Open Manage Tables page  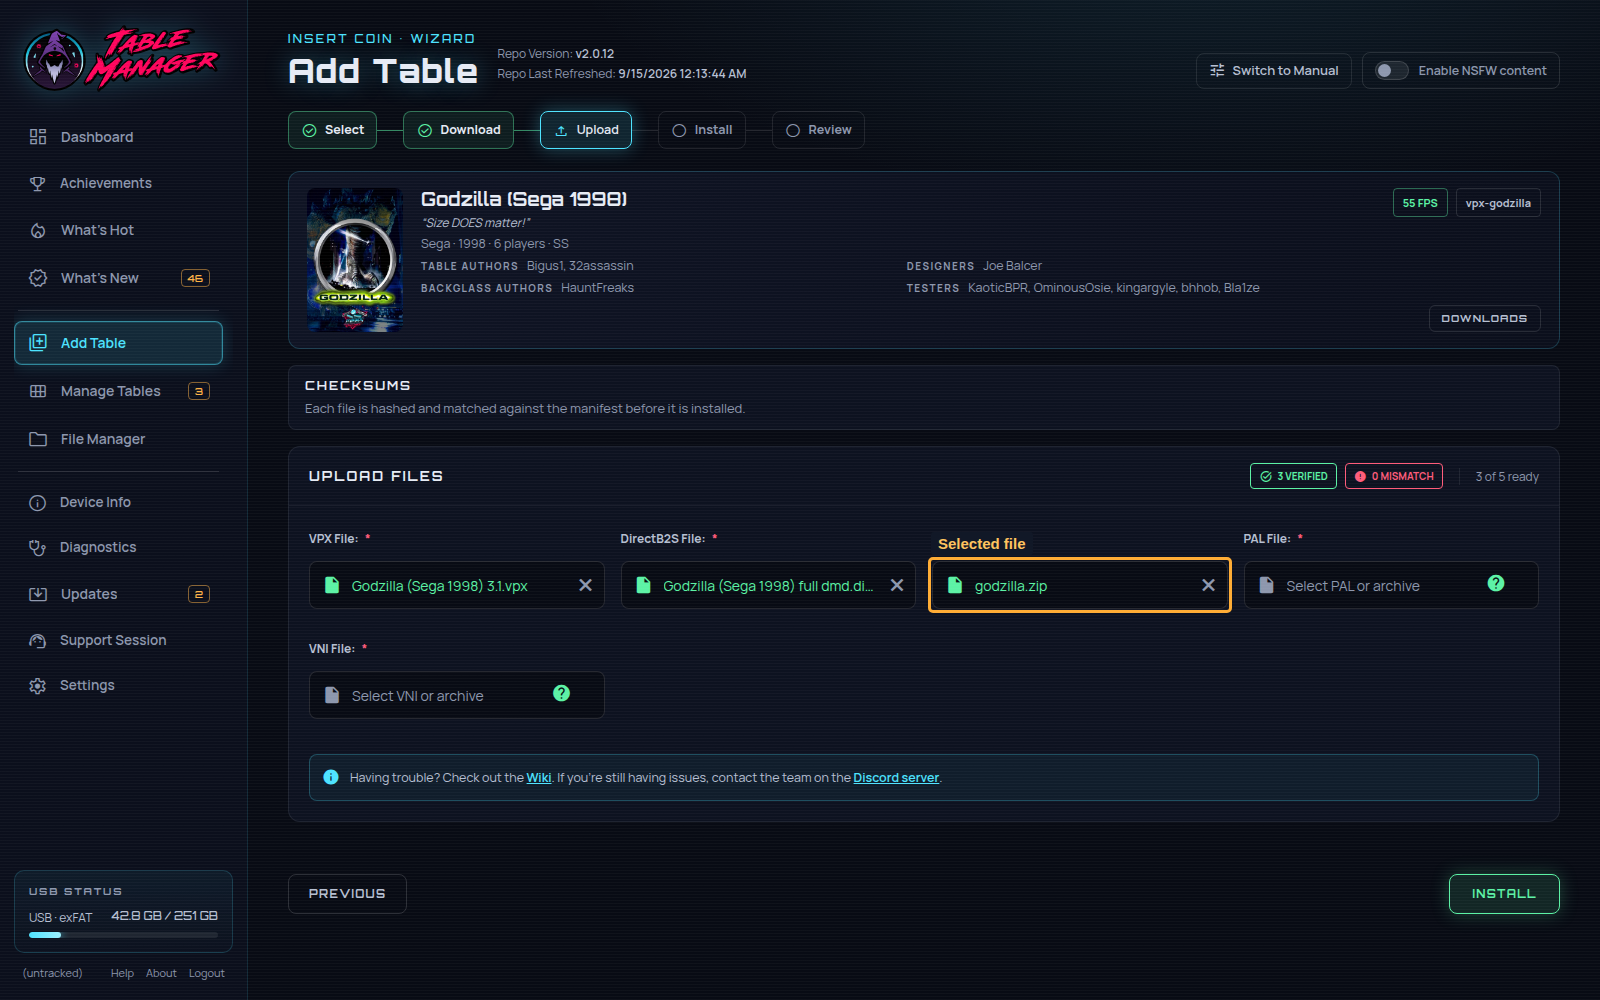pyautogui.click(x=118, y=391)
